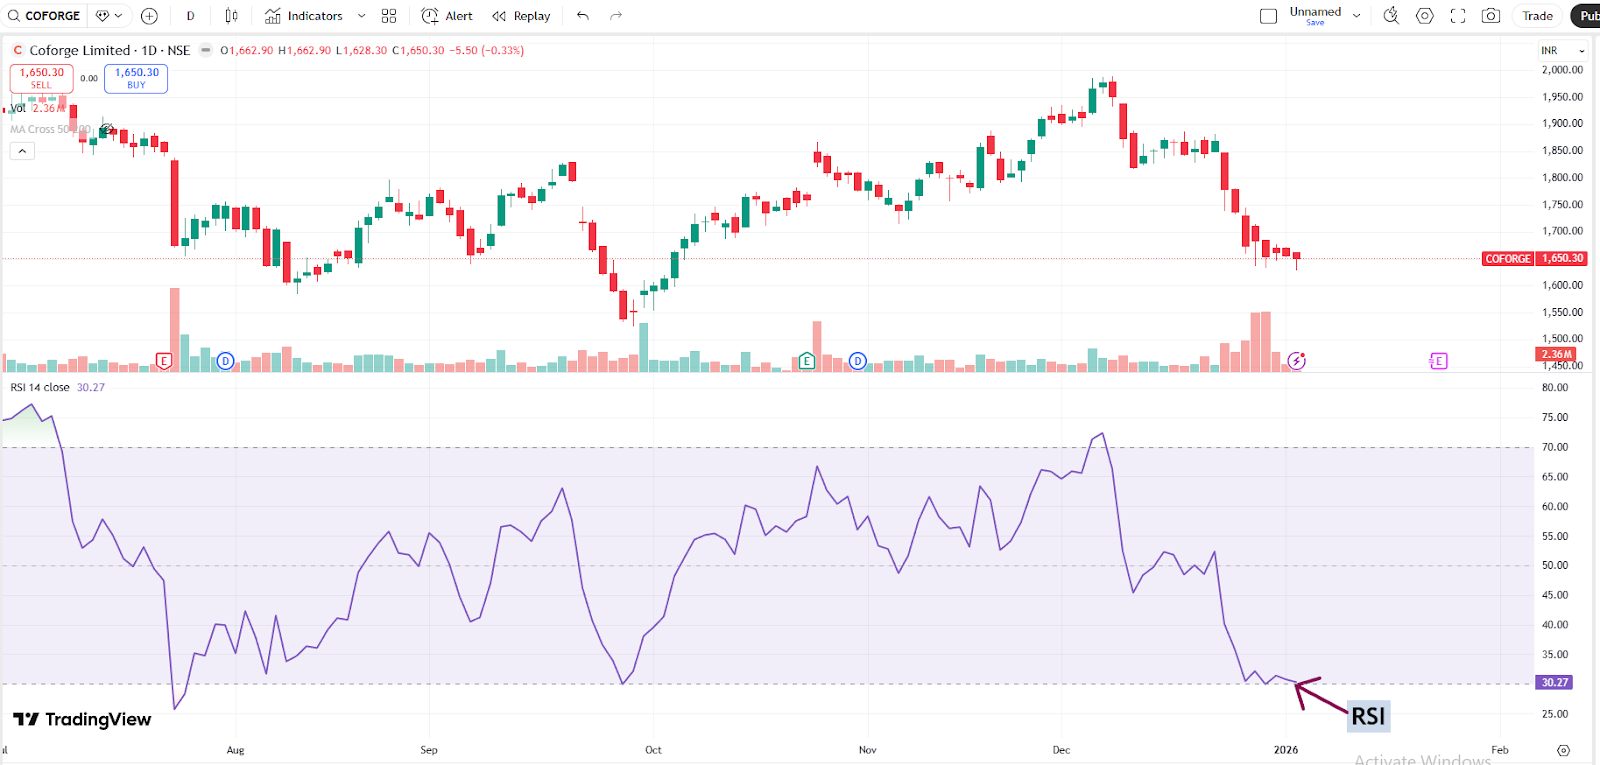The image size is (1600, 765).
Task: Collapse the indicator legend with the caret
Action: [x=22, y=151]
